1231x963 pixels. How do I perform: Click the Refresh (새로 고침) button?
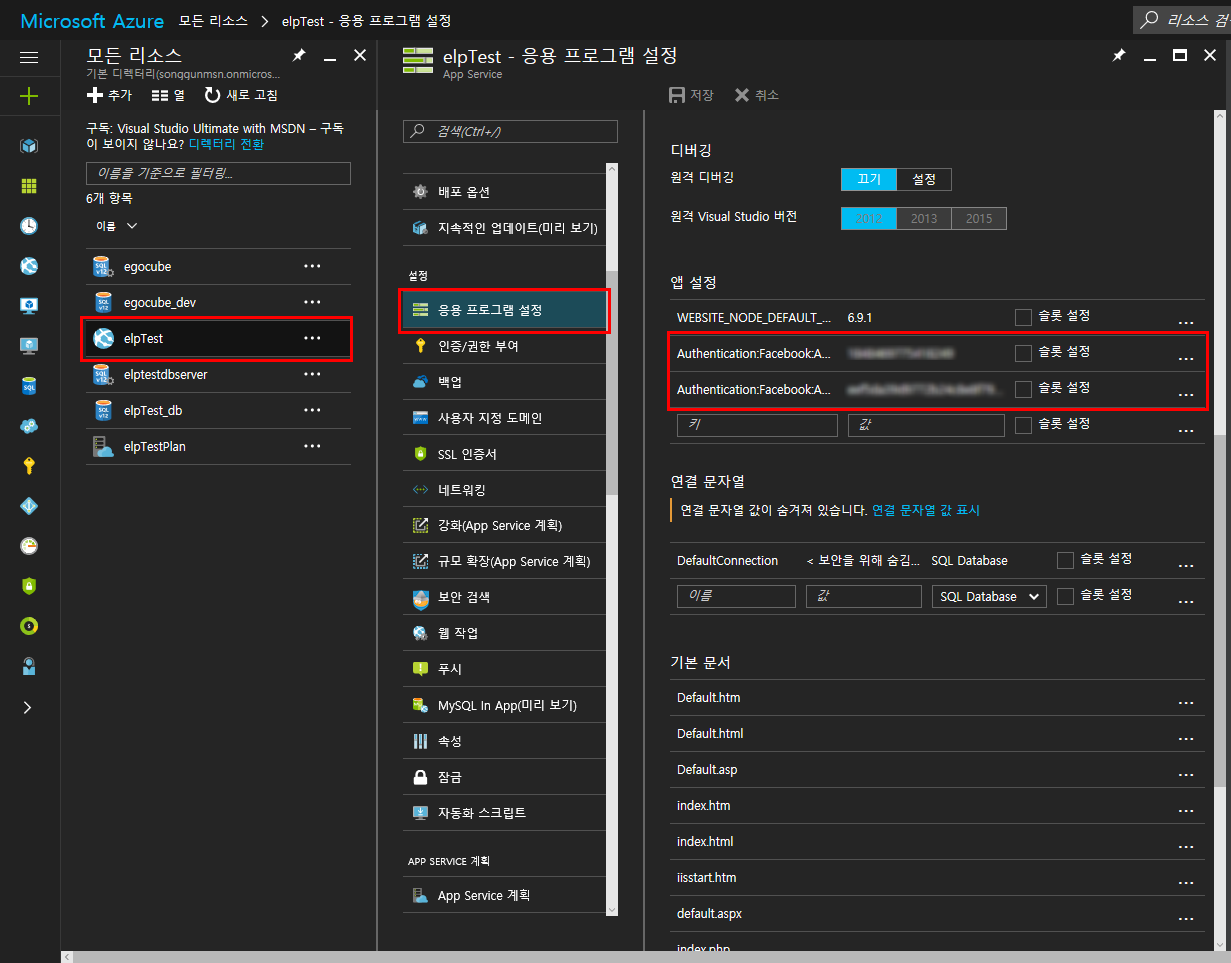[241, 95]
